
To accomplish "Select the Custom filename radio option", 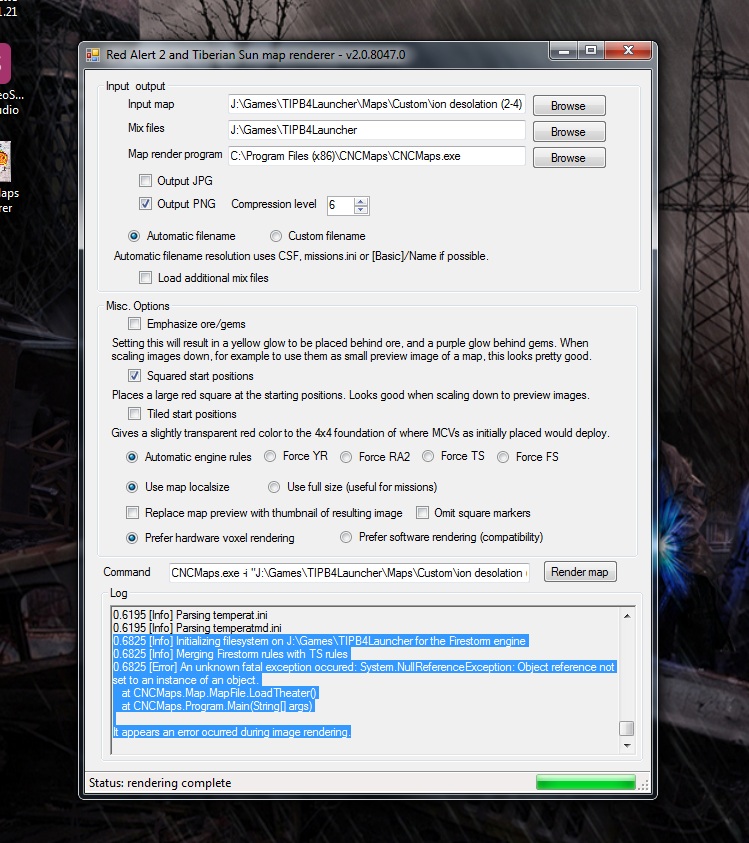I will pos(276,236).
